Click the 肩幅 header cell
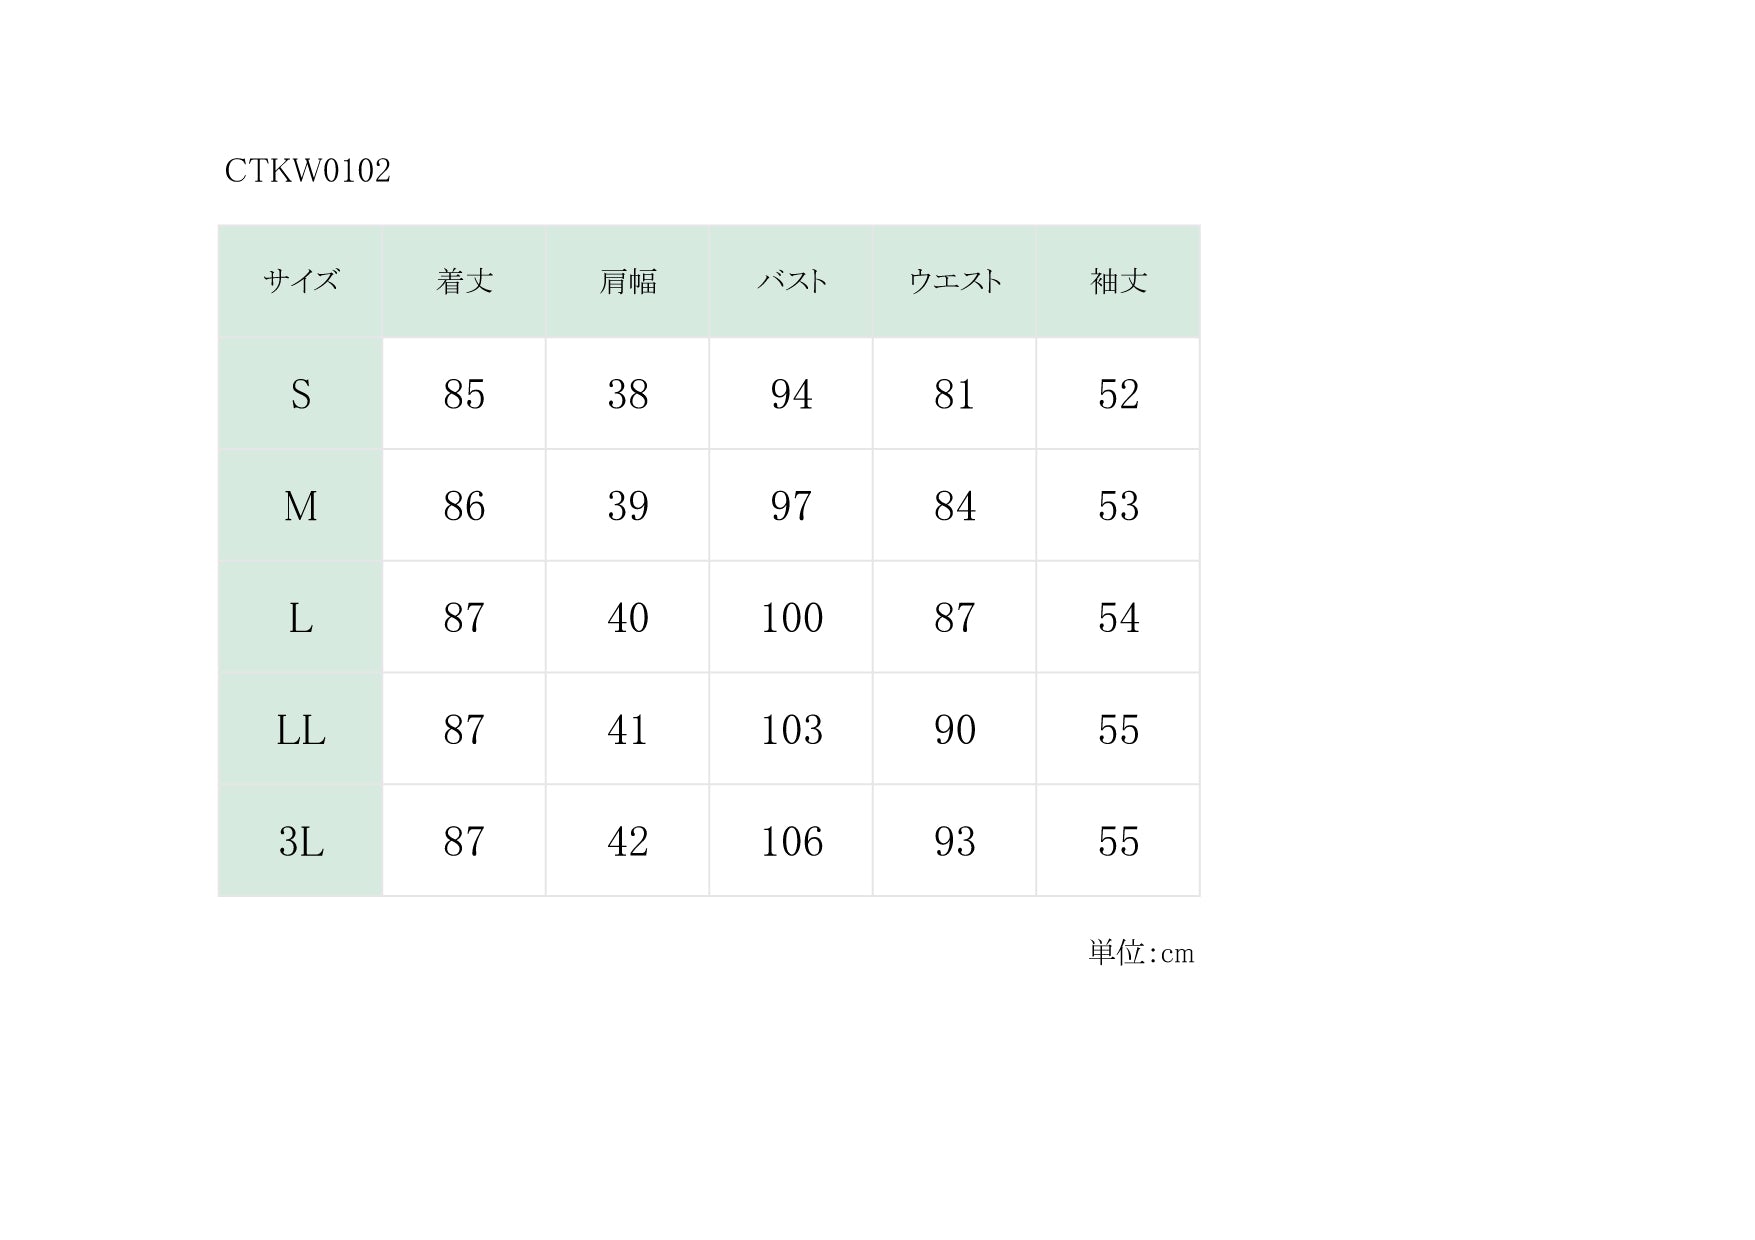This screenshot has height=1240, width=1755. (627, 281)
